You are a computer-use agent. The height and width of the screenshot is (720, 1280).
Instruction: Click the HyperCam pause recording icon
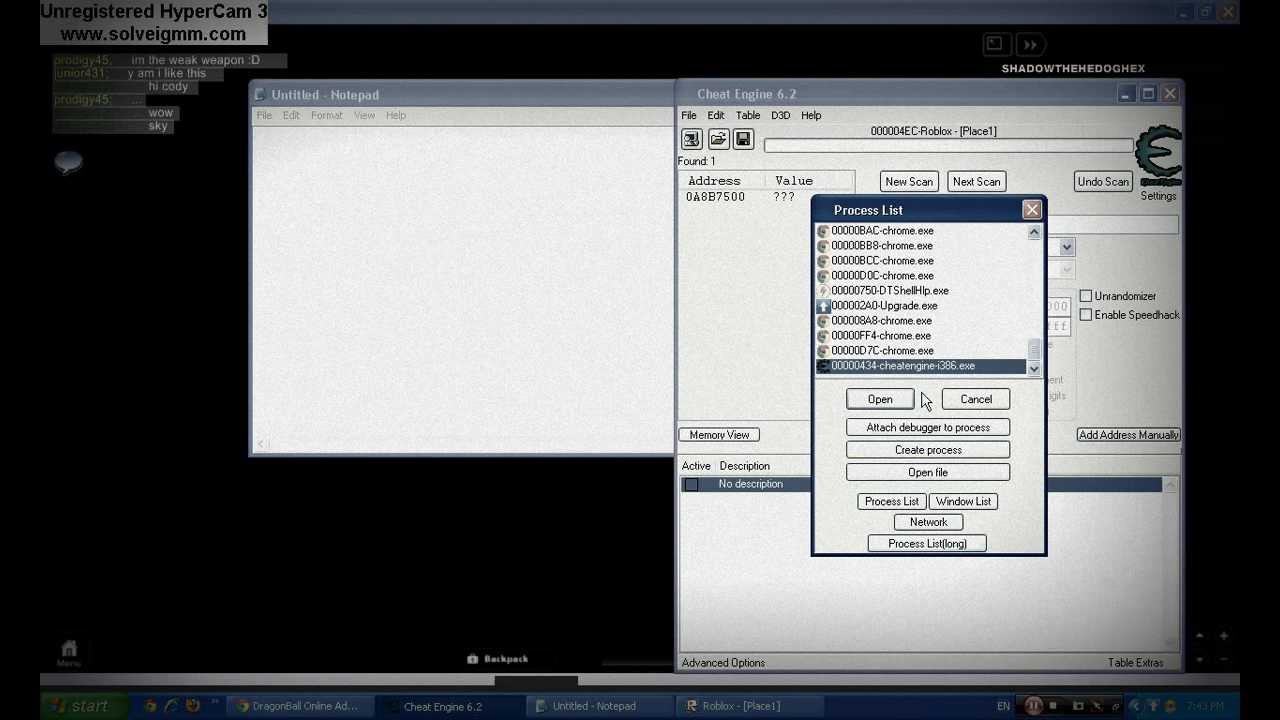pos(1033,706)
